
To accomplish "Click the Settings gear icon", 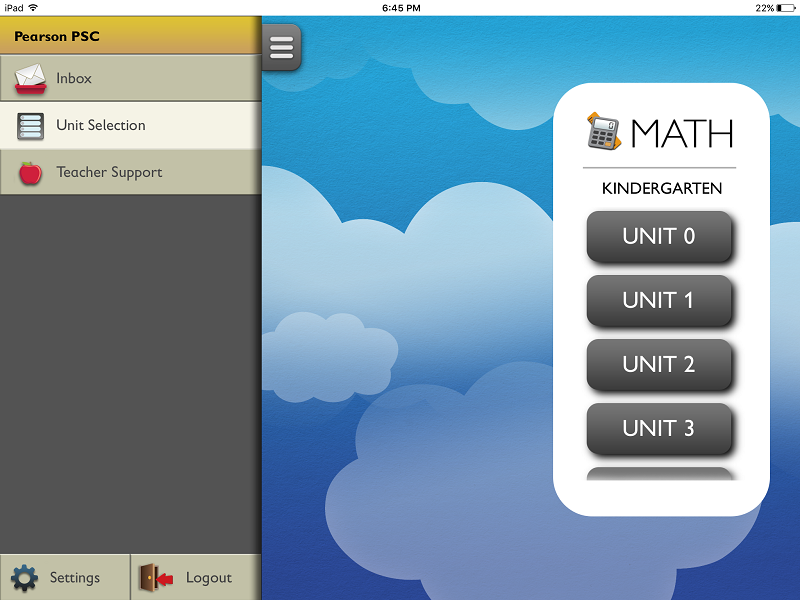I will click(24, 578).
